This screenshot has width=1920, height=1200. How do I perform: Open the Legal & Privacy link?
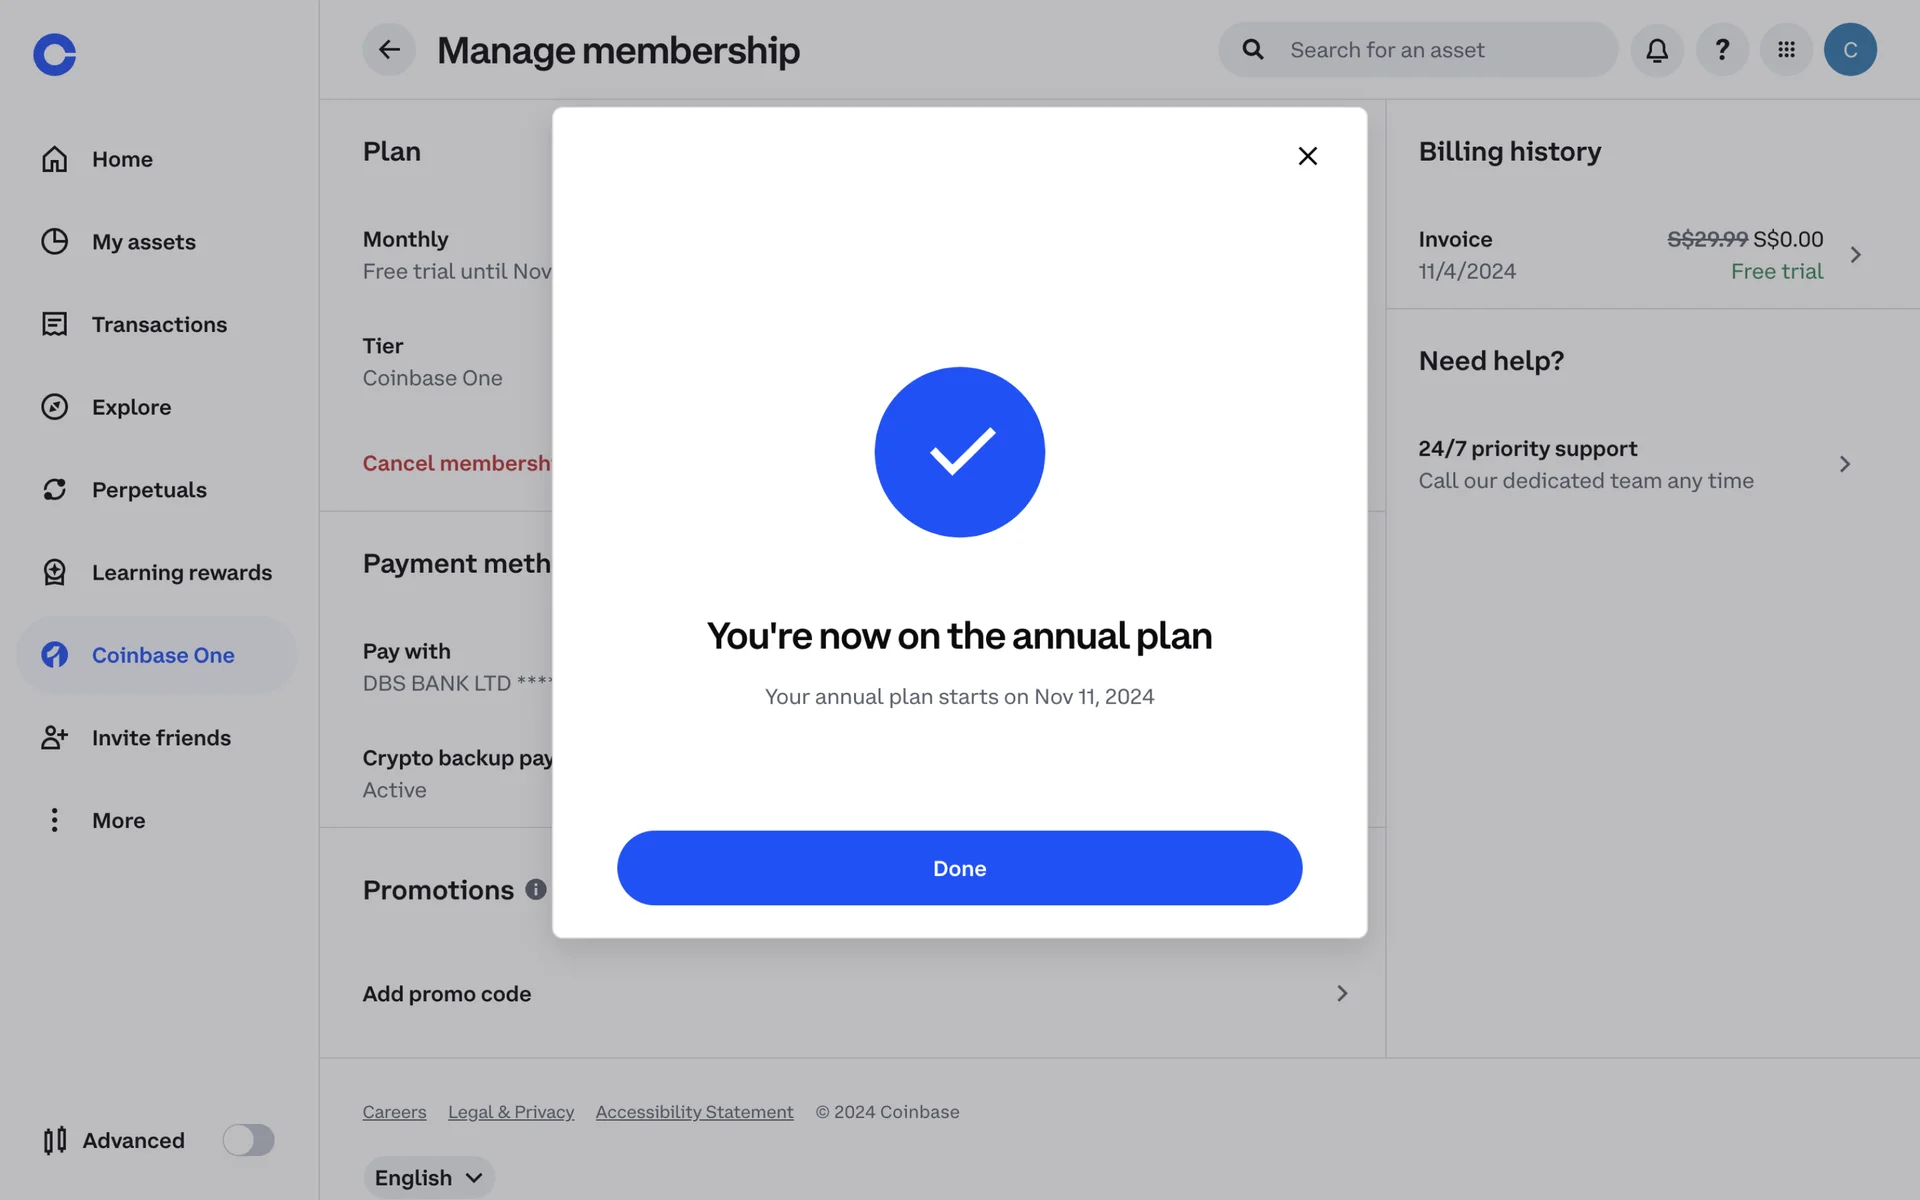tap(511, 1112)
